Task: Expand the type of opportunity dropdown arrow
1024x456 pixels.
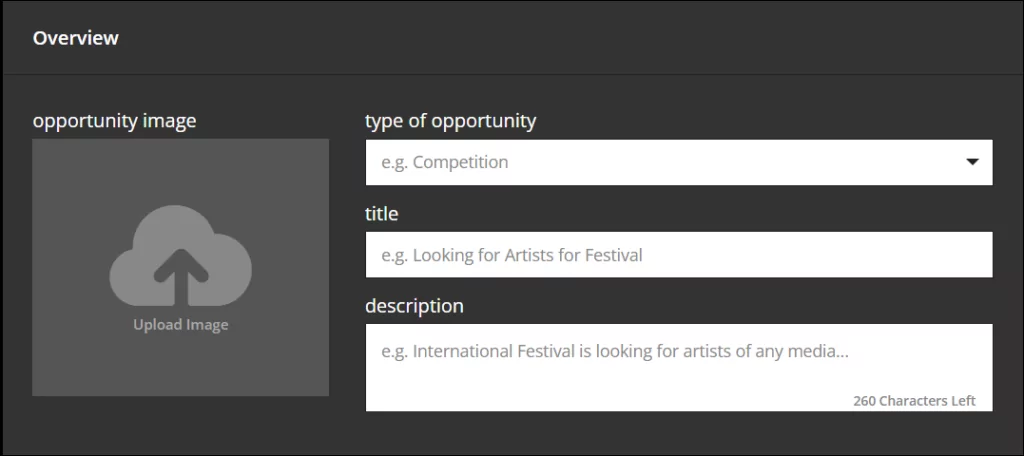Action: click(971, 162)
